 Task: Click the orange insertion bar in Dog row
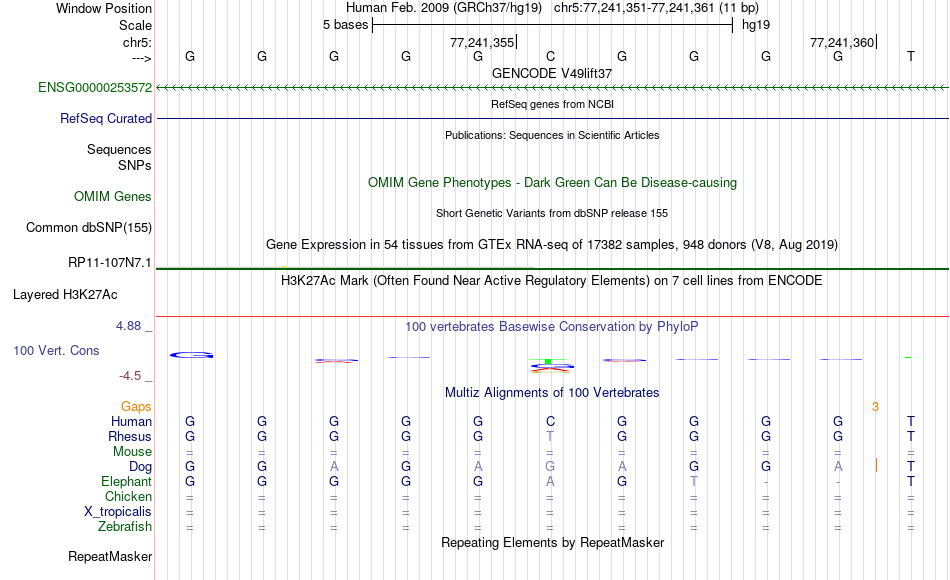[x=876, y=465]
